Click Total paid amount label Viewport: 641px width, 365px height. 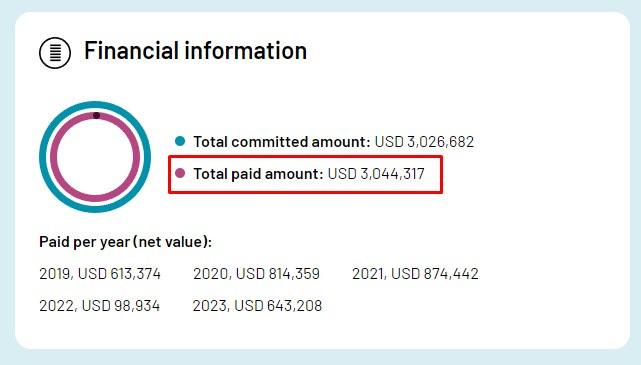coord(258,174)
